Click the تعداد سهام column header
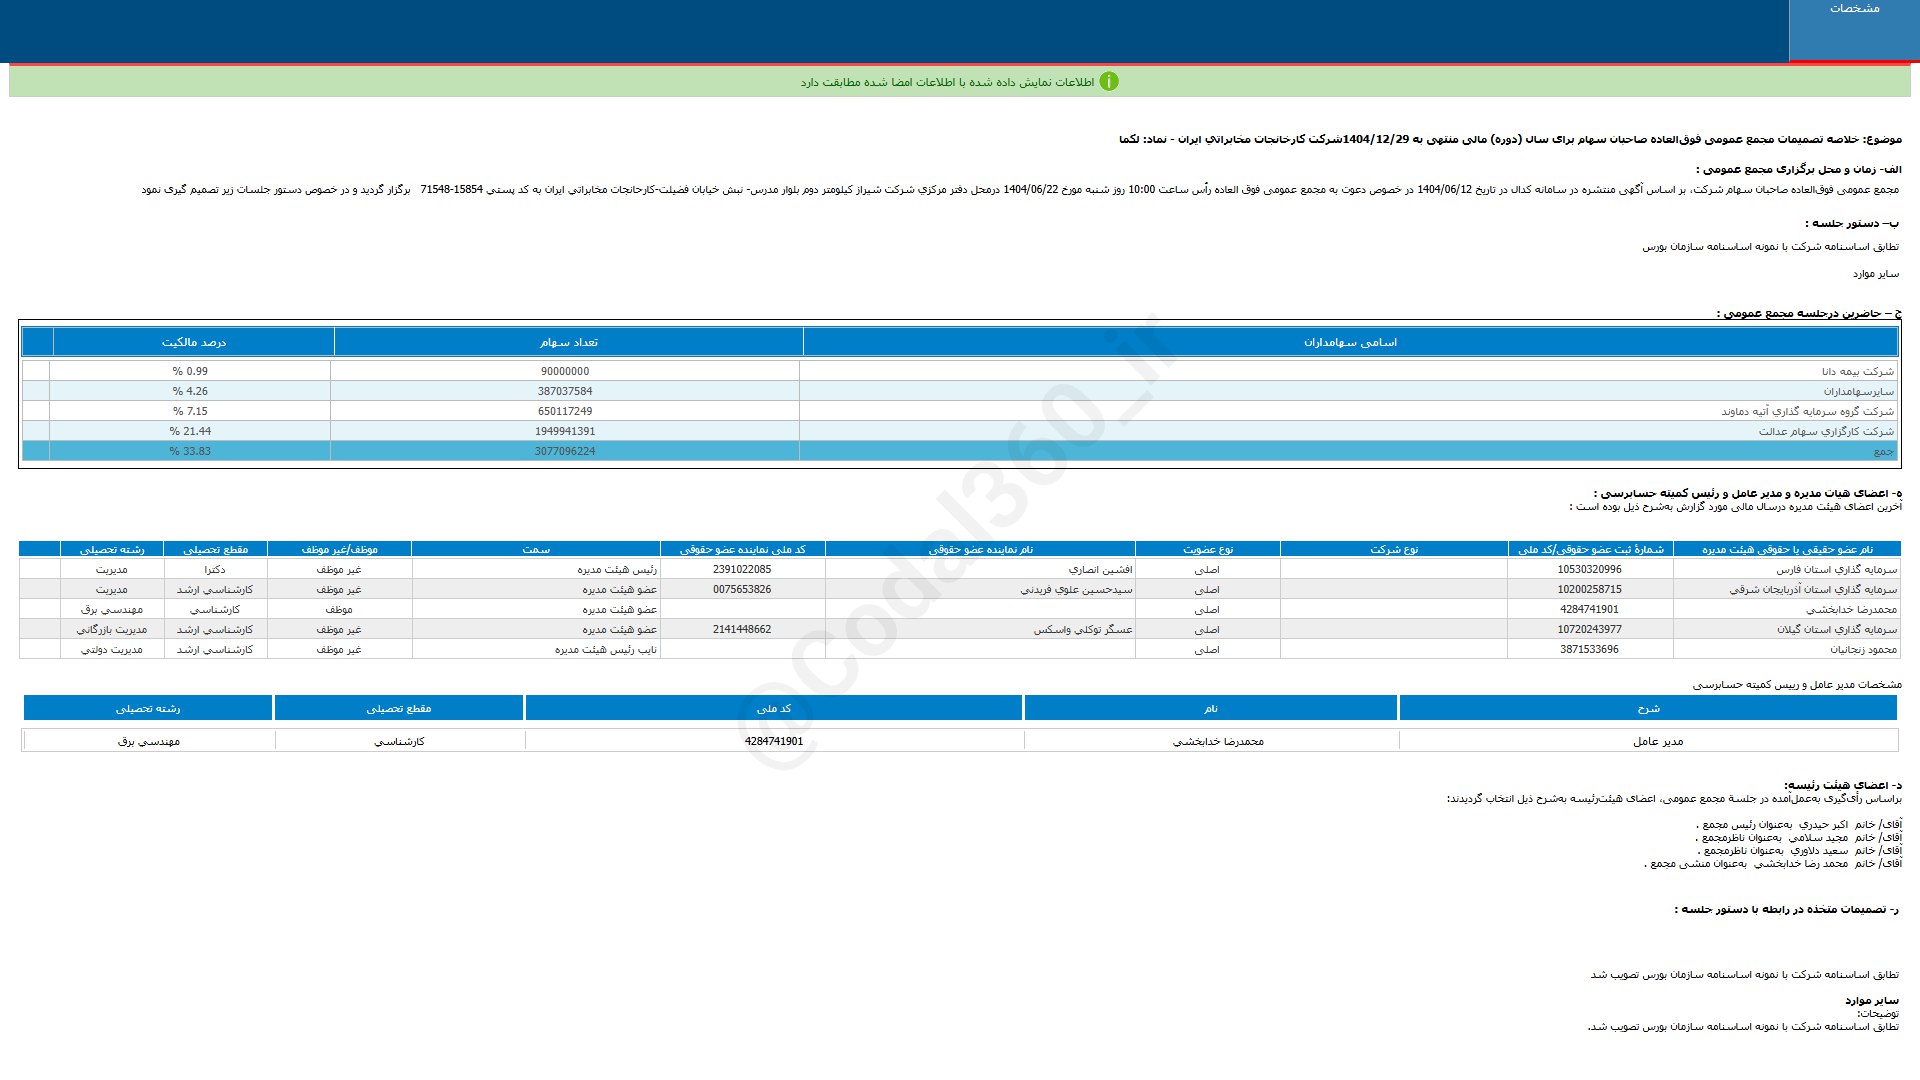Viewport: 1920px width, 1080px height. click(568, 342)
